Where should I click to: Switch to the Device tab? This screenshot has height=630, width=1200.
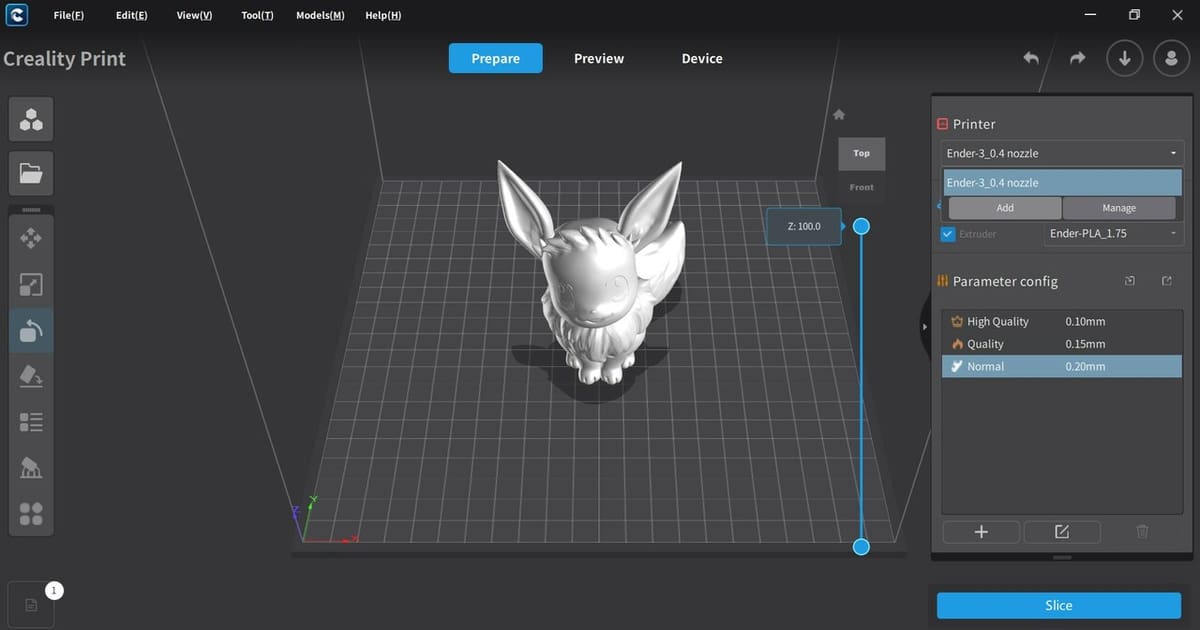click(x=702, y=58)
